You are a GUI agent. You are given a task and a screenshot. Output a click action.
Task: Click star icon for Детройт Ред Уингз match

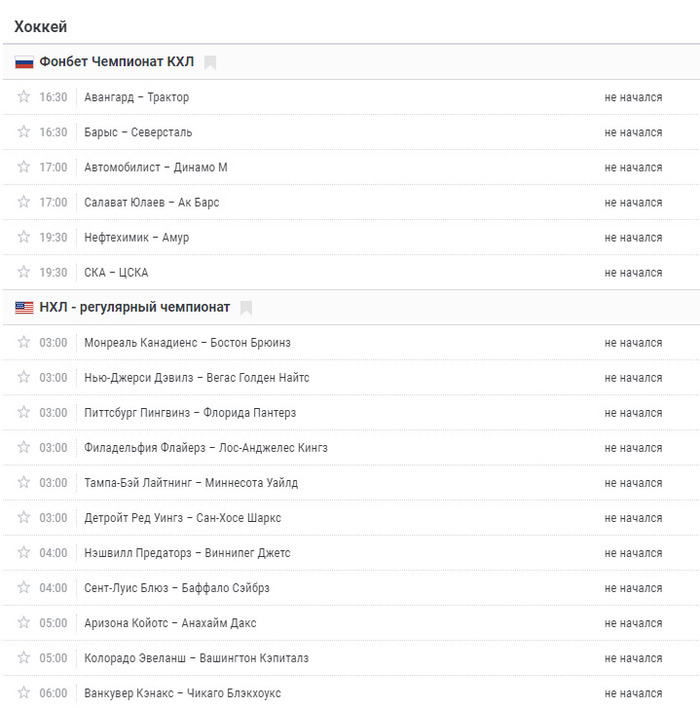point(23,517)
